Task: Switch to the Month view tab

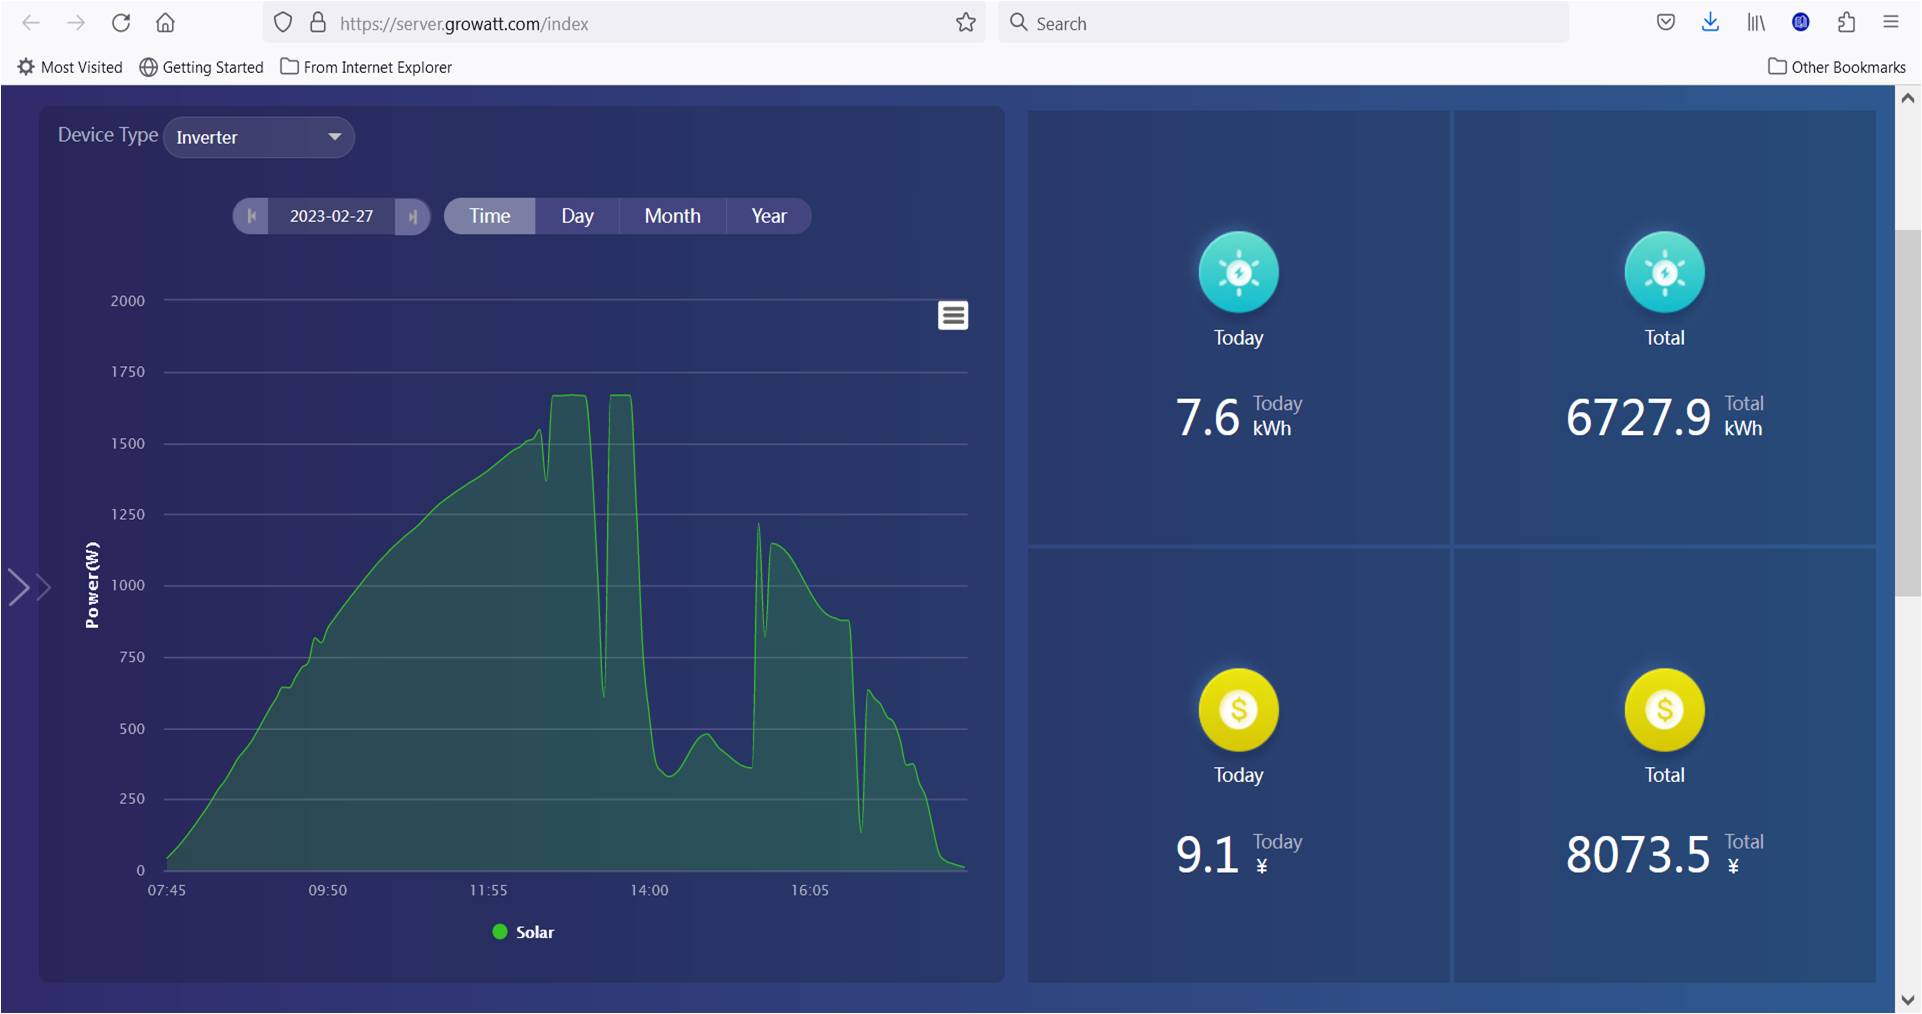Action: (672, 216)
